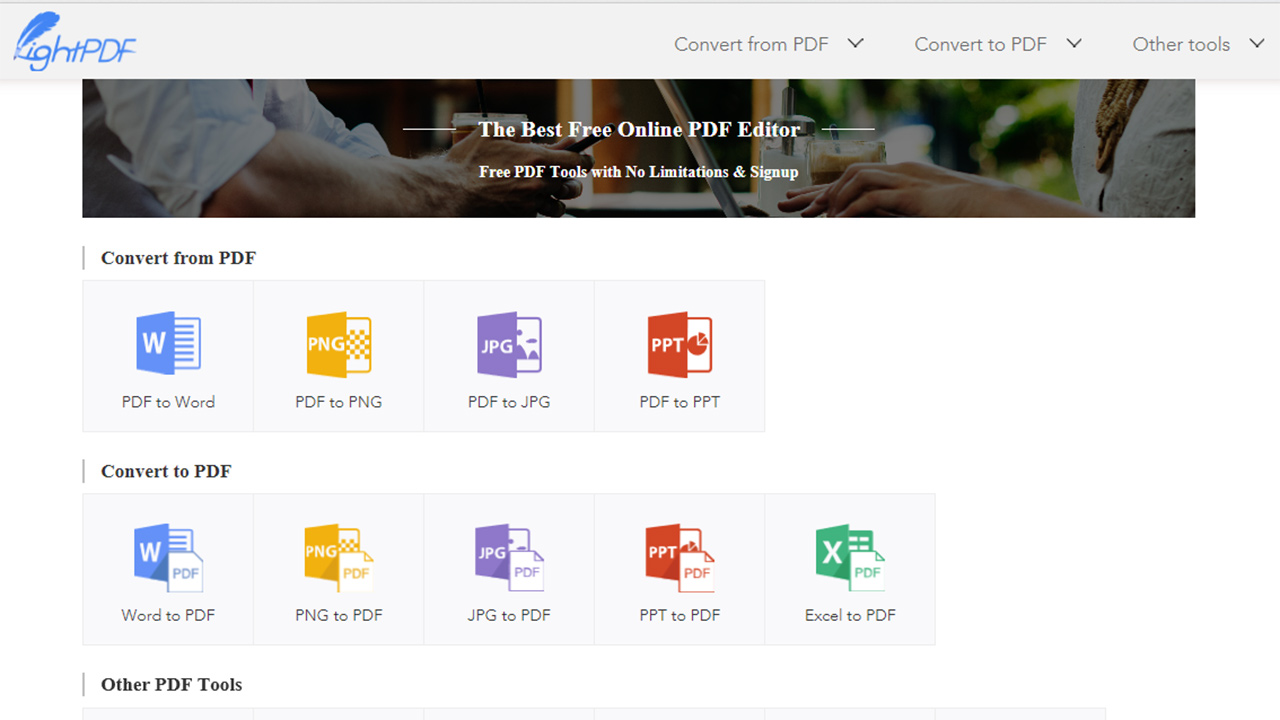Click the Excel to PDF label
Image resolution: width=1280 pixels, height=720 pixels.
click(850, 615)
